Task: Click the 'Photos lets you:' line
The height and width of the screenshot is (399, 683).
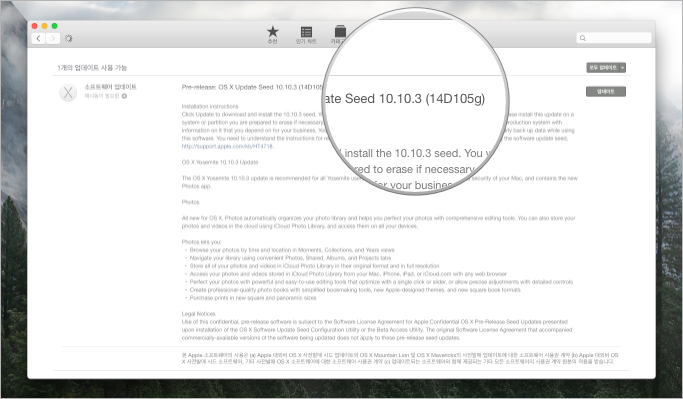Action: click(x=201, y=242)
